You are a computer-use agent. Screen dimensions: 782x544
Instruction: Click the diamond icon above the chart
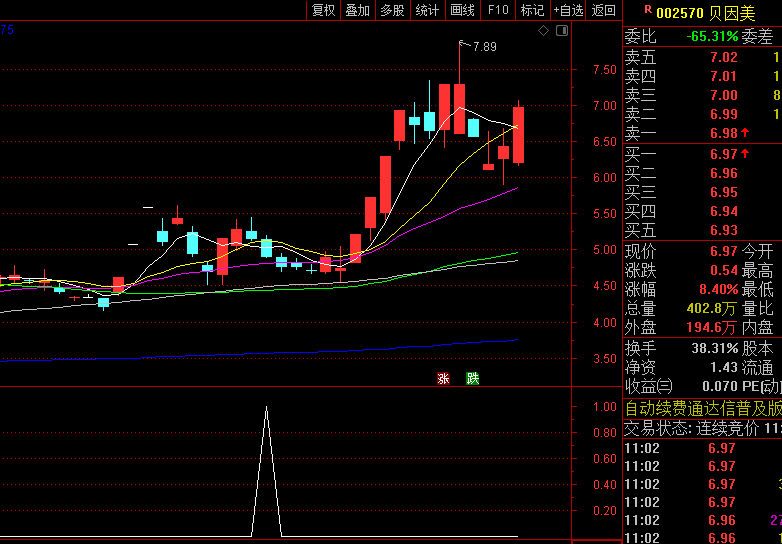pos(543,31)
